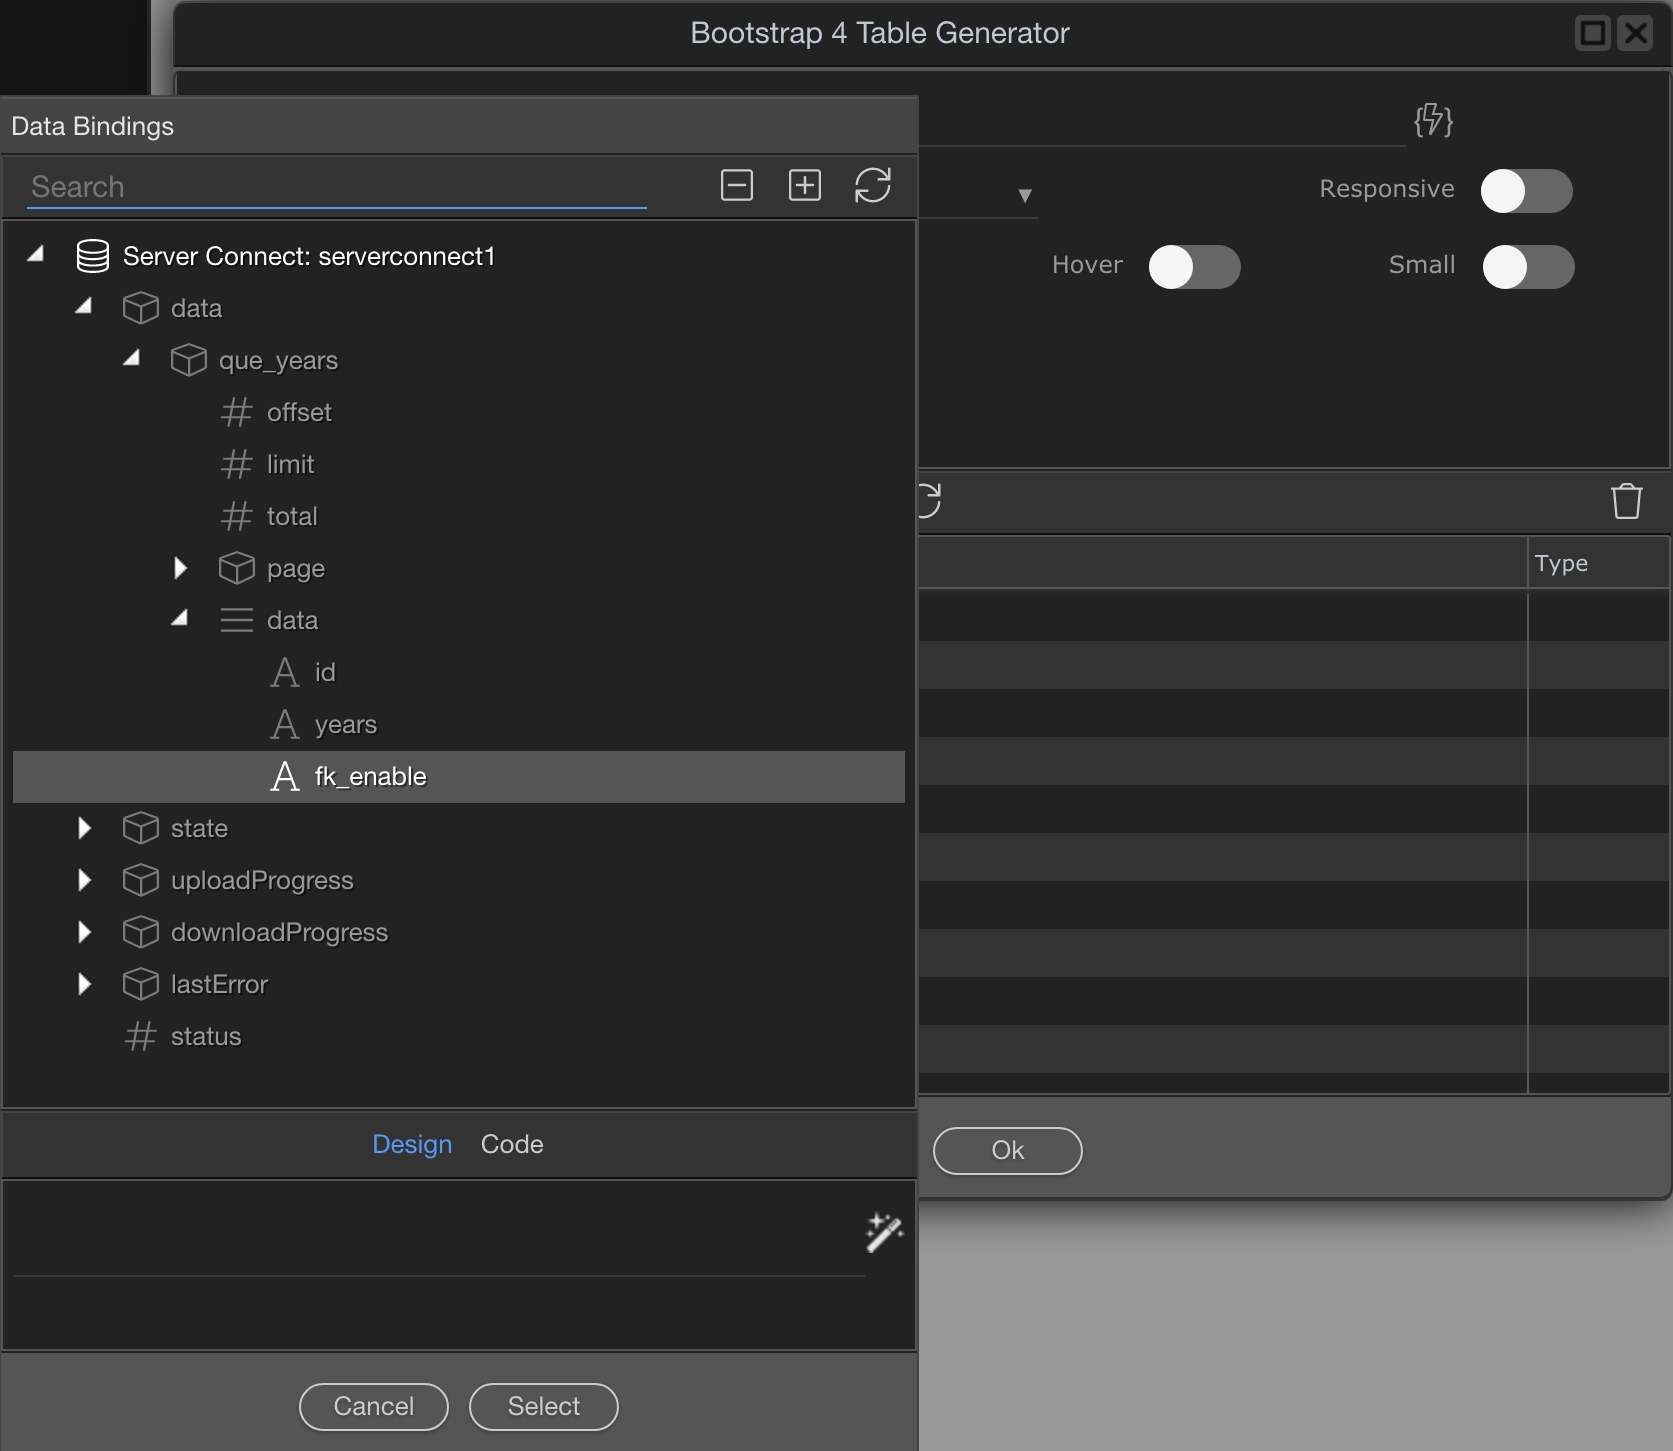Refresh the Data Bindings tree
1673x1451 pixels.
pyautogui.click(x=872, y=185)
